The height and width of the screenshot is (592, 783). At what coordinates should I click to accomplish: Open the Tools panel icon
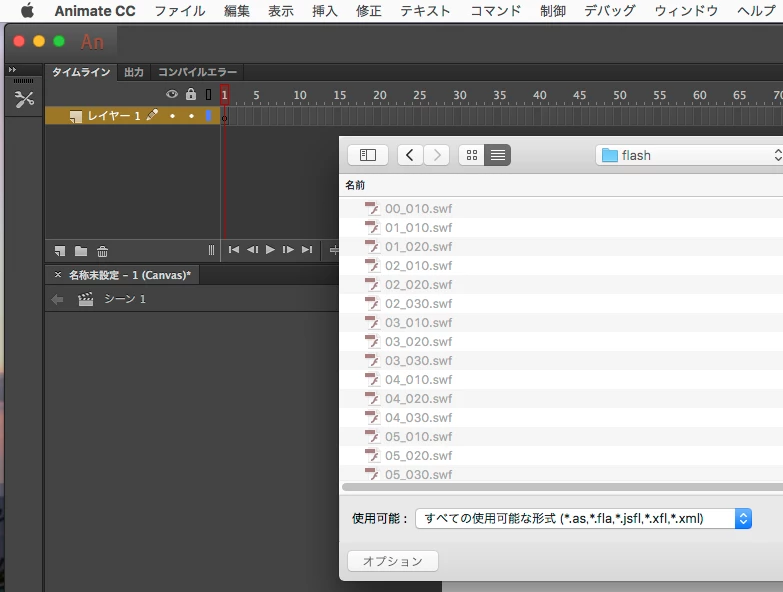click(x=23, y=99)
